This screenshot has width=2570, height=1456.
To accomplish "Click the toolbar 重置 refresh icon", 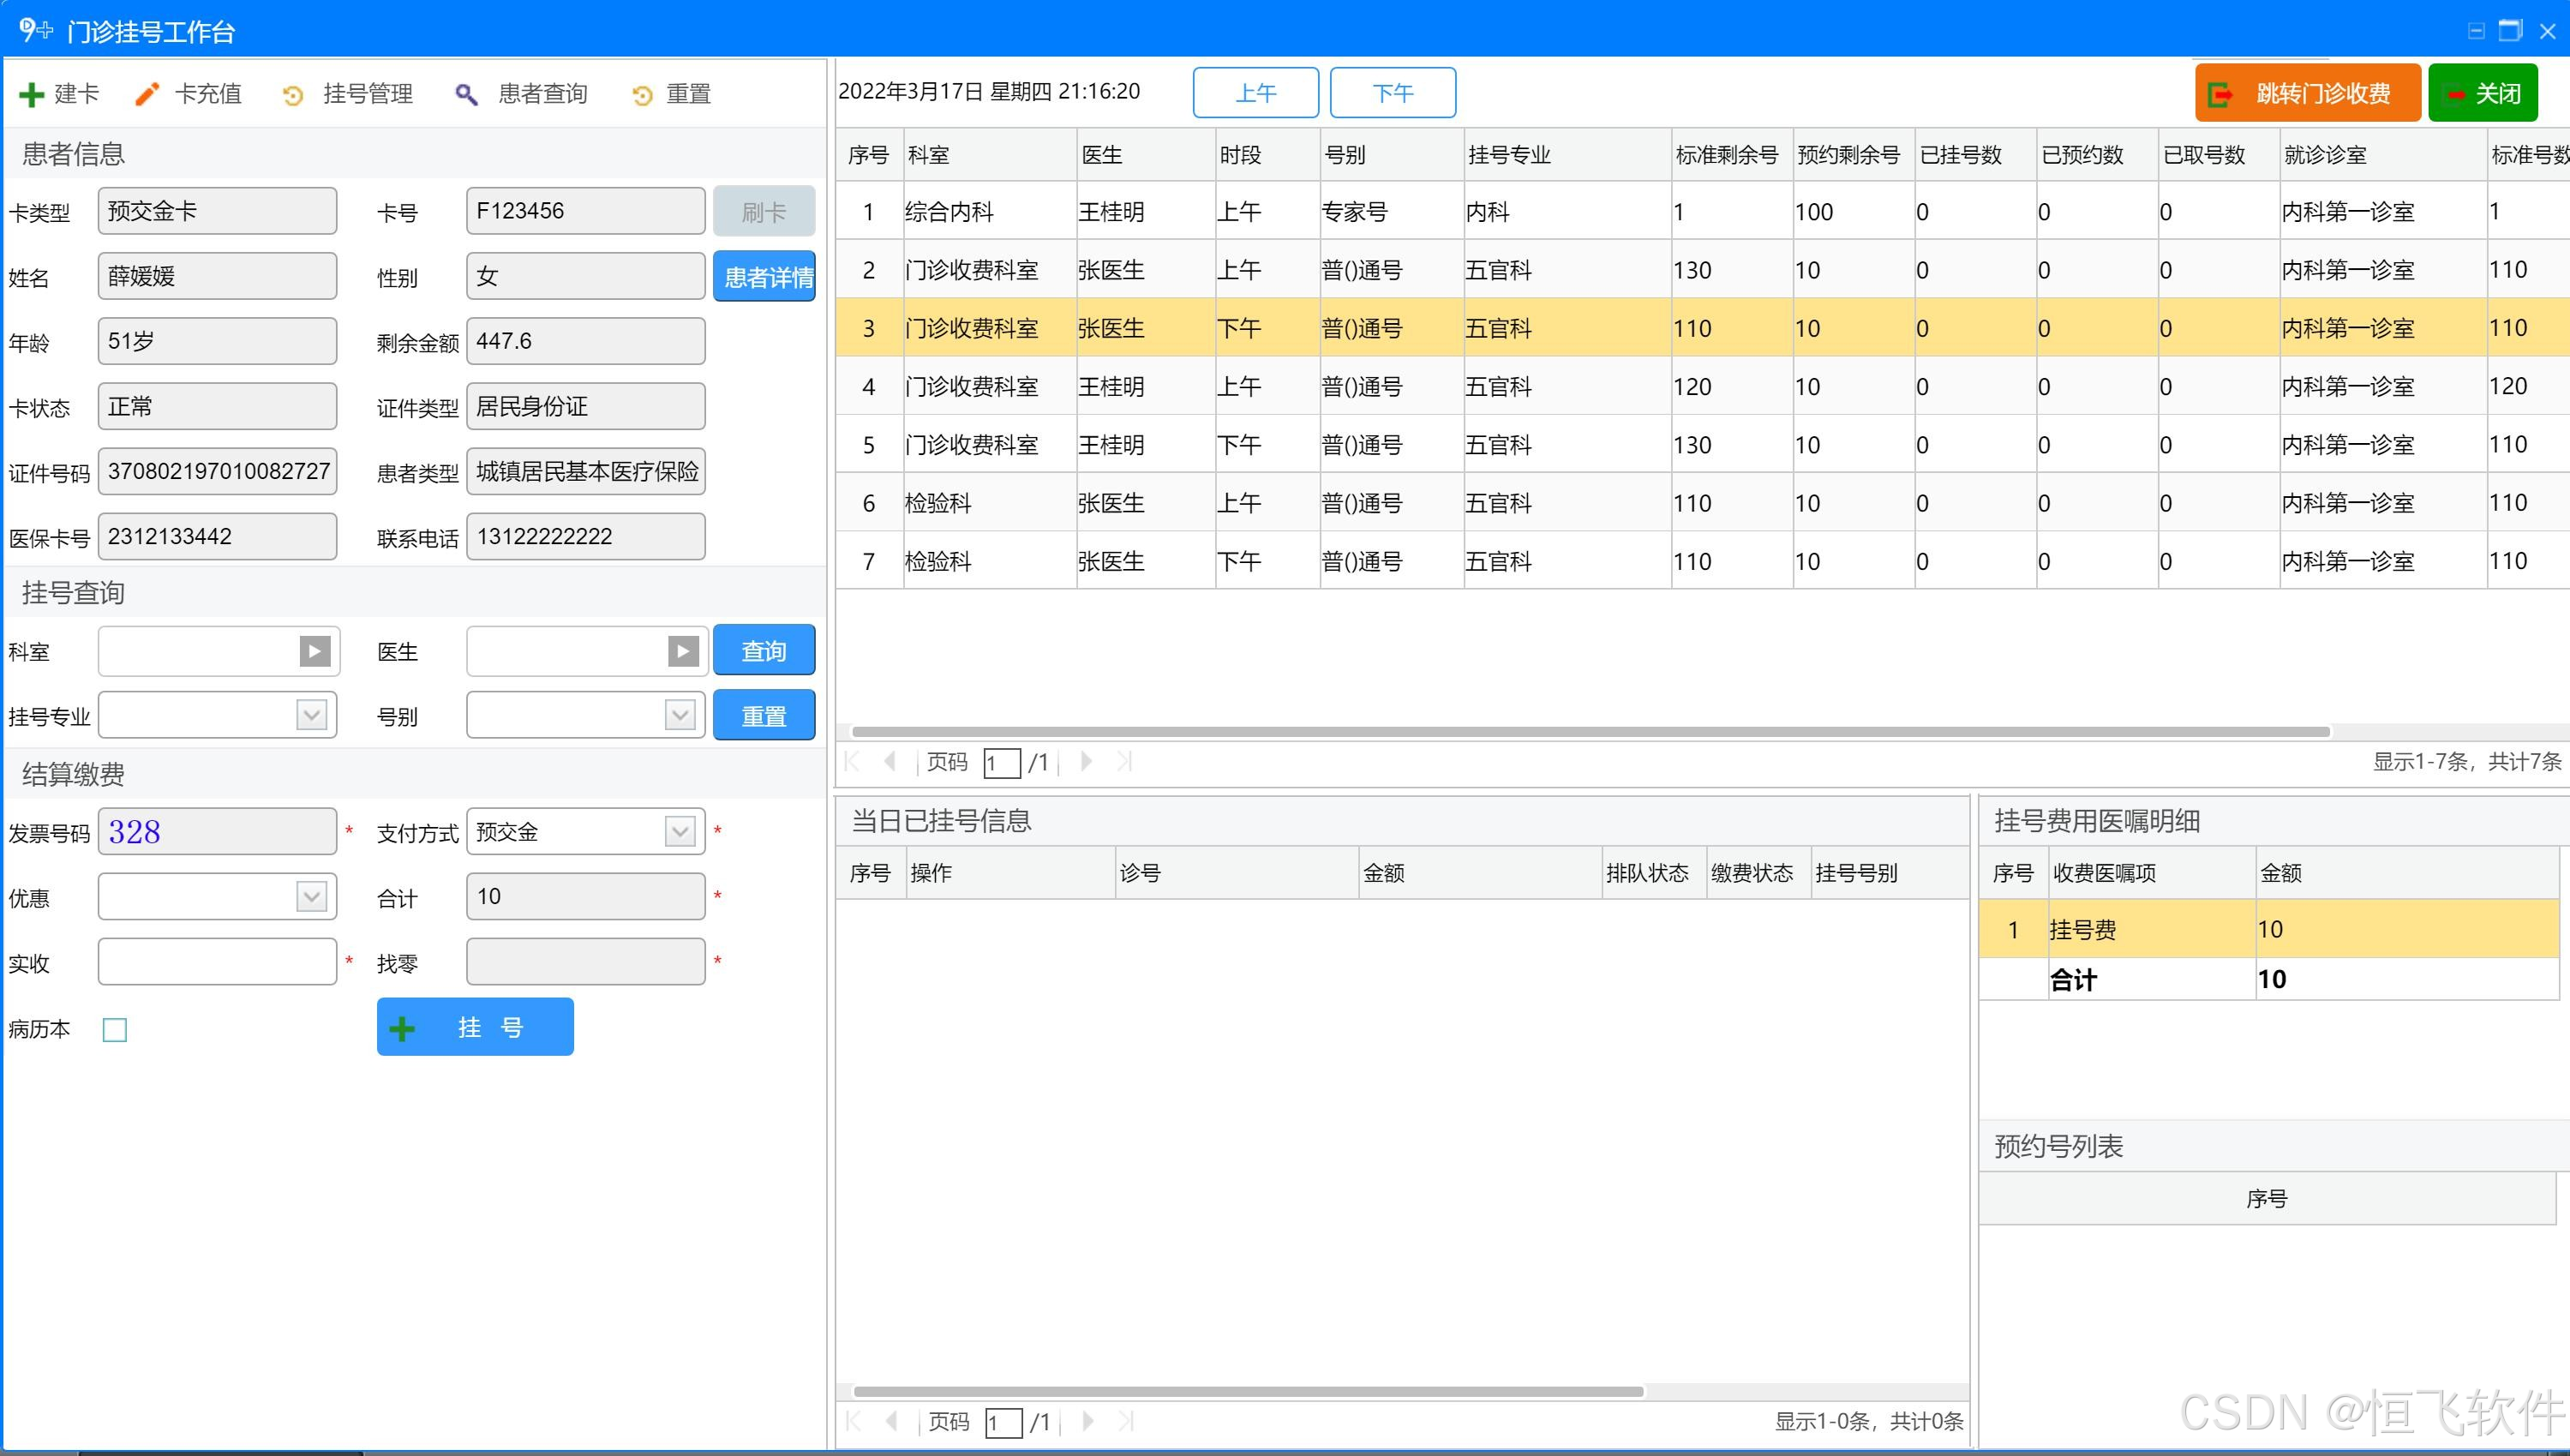I will click(642, 95).
